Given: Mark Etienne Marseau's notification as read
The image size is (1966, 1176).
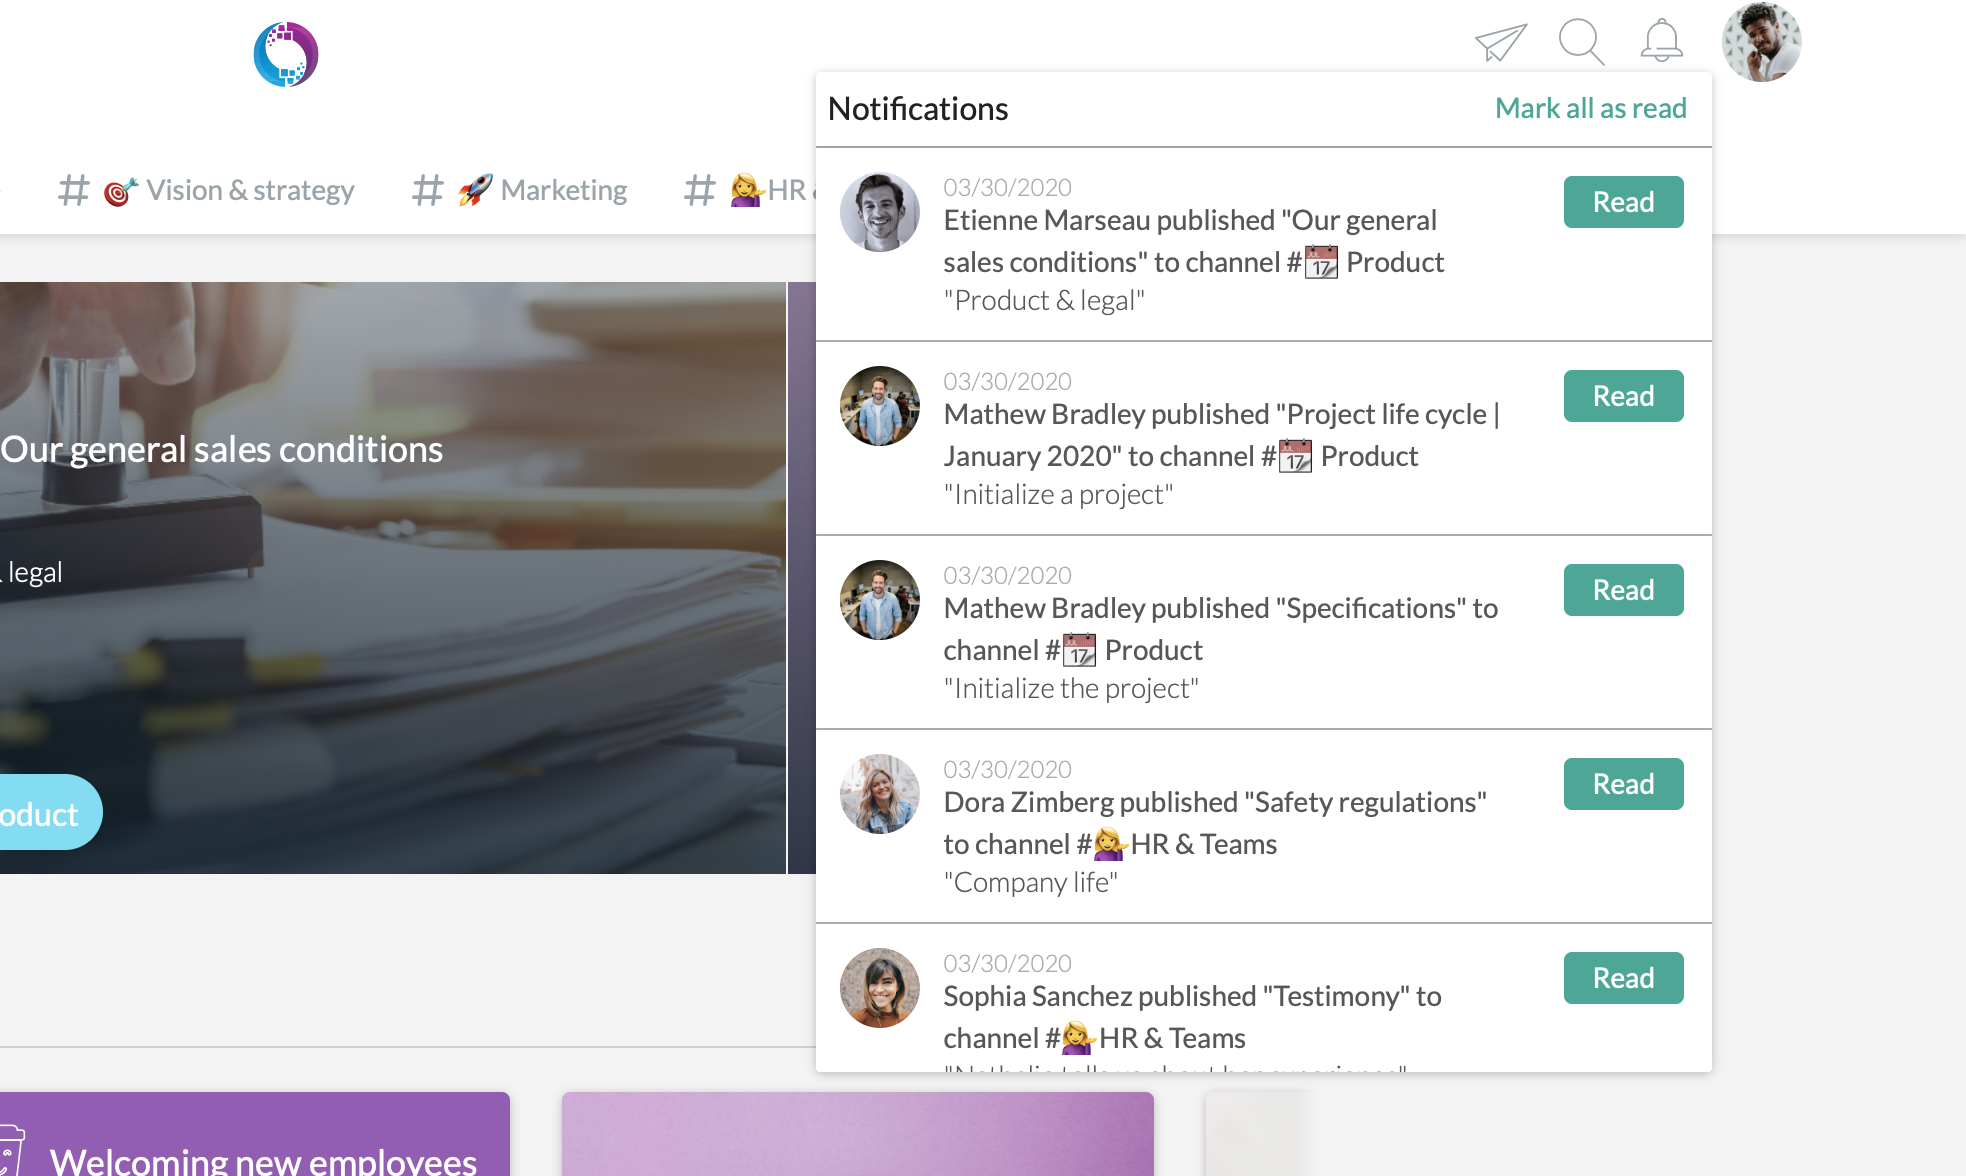Looking at the screenshot, I should point(1622,201).
